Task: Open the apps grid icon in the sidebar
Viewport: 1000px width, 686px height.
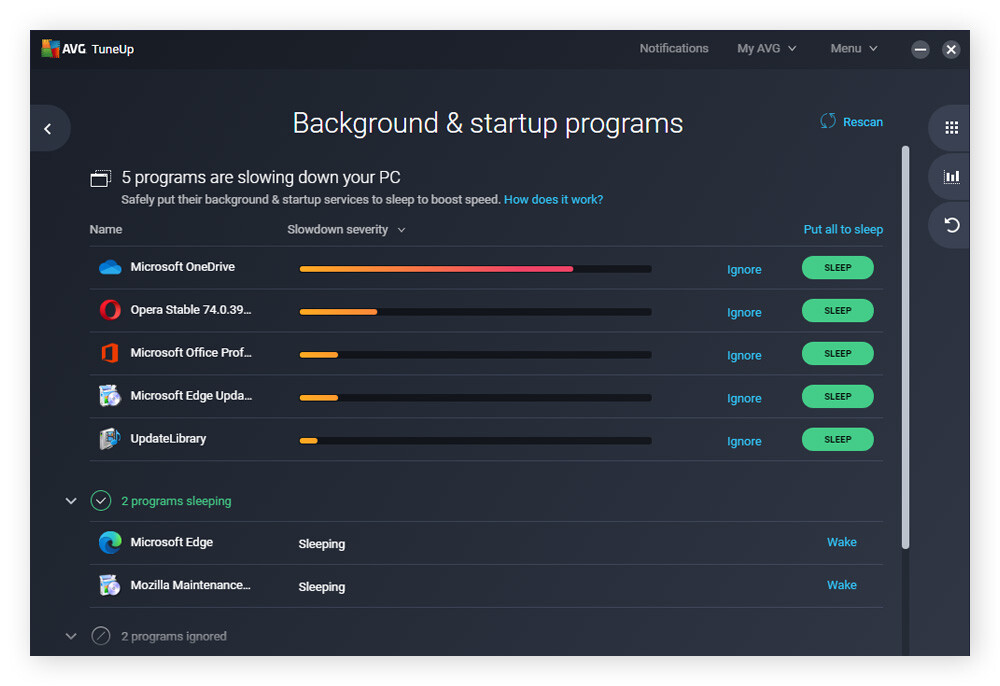Action: tap(951, 128)
